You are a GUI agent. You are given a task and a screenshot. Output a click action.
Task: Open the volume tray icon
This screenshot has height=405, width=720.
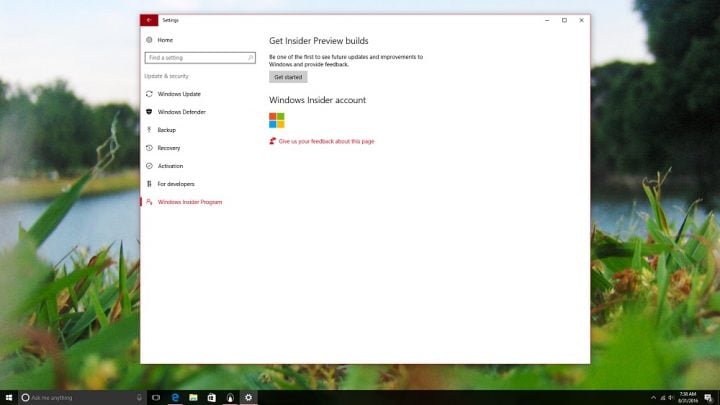671,398
